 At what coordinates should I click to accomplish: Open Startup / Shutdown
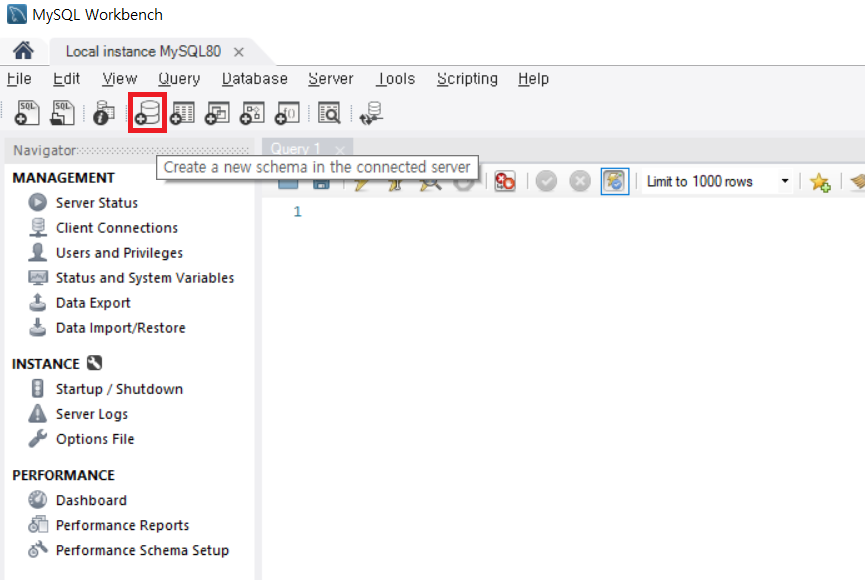point(119,389)
